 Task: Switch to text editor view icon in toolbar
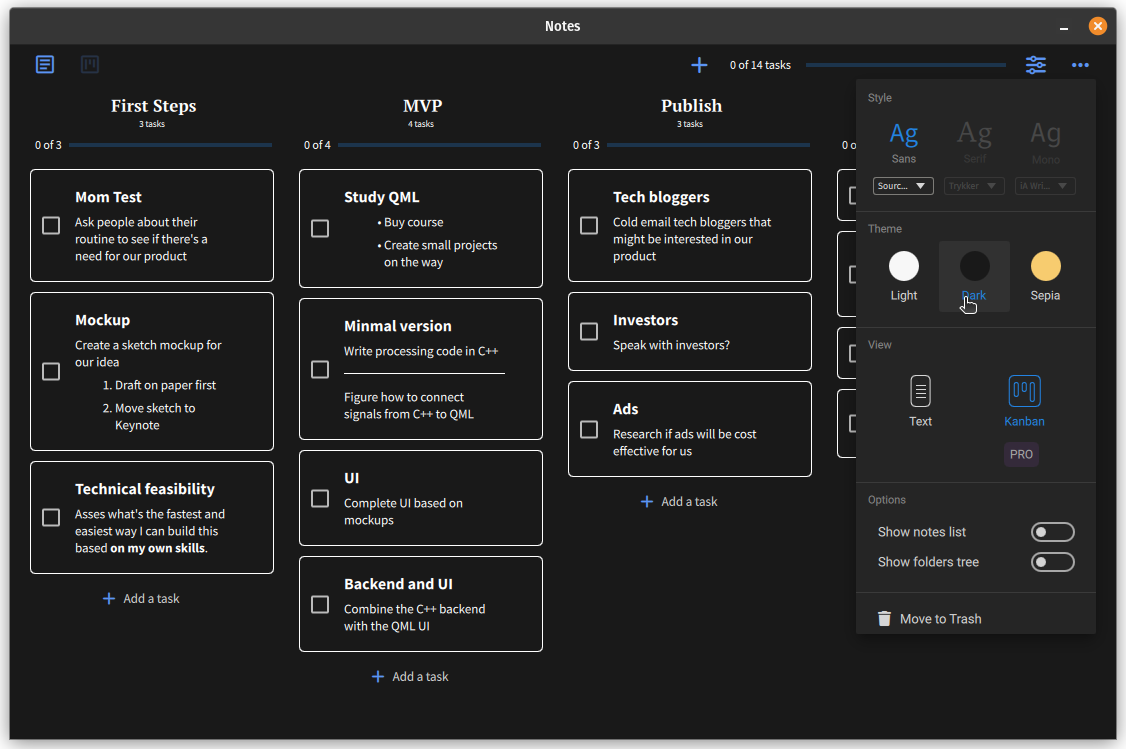(x=45, y=65)
